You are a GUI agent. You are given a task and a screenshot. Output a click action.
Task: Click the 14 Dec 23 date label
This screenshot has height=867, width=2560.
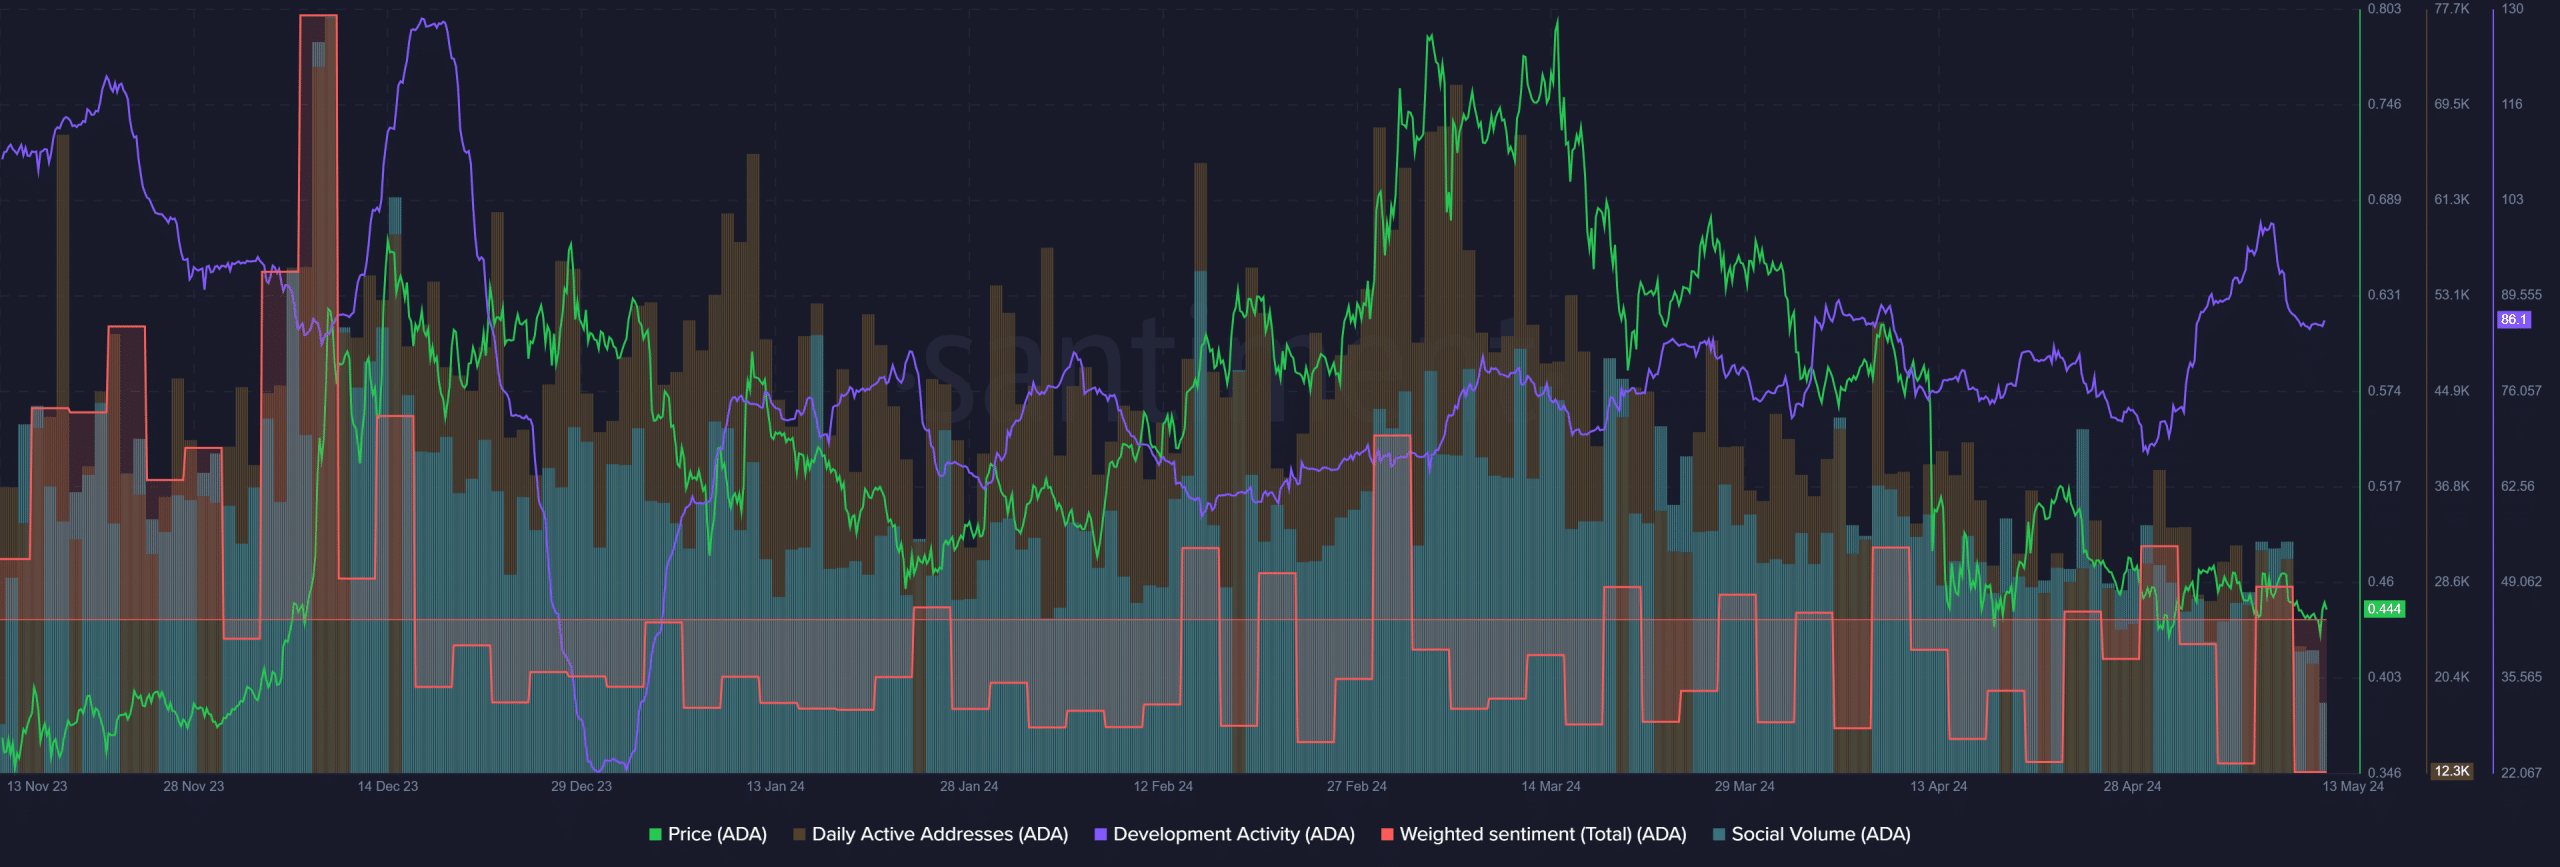coord(388,786)
